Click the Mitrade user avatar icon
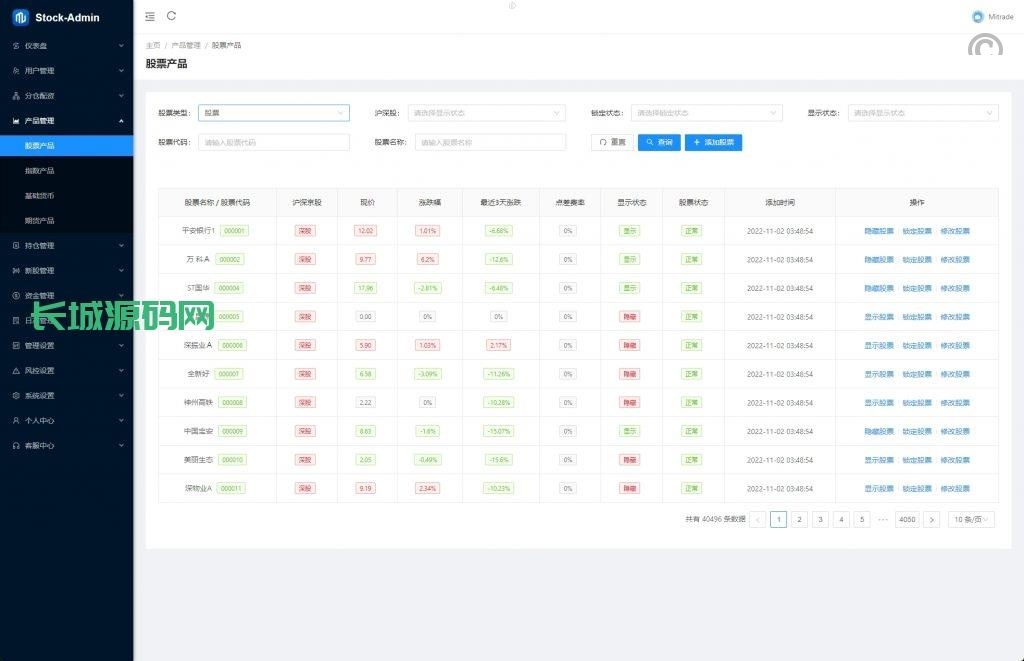This screenshot has width=1024, height=661. click(977, 17)
